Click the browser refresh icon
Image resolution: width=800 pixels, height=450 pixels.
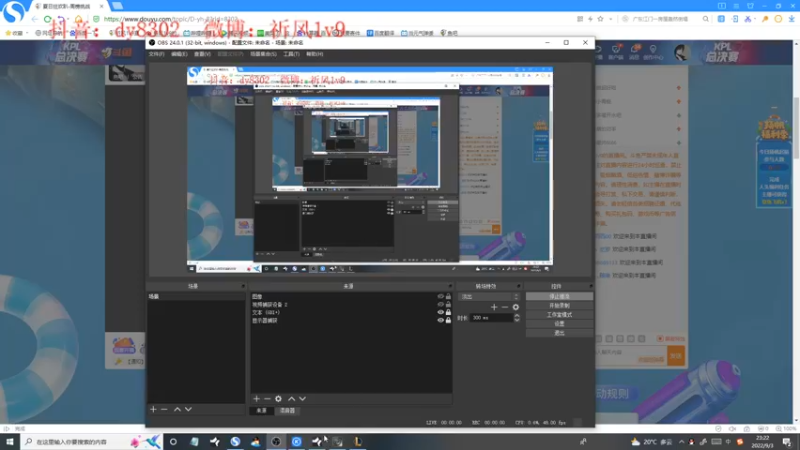tap(47, 19)
